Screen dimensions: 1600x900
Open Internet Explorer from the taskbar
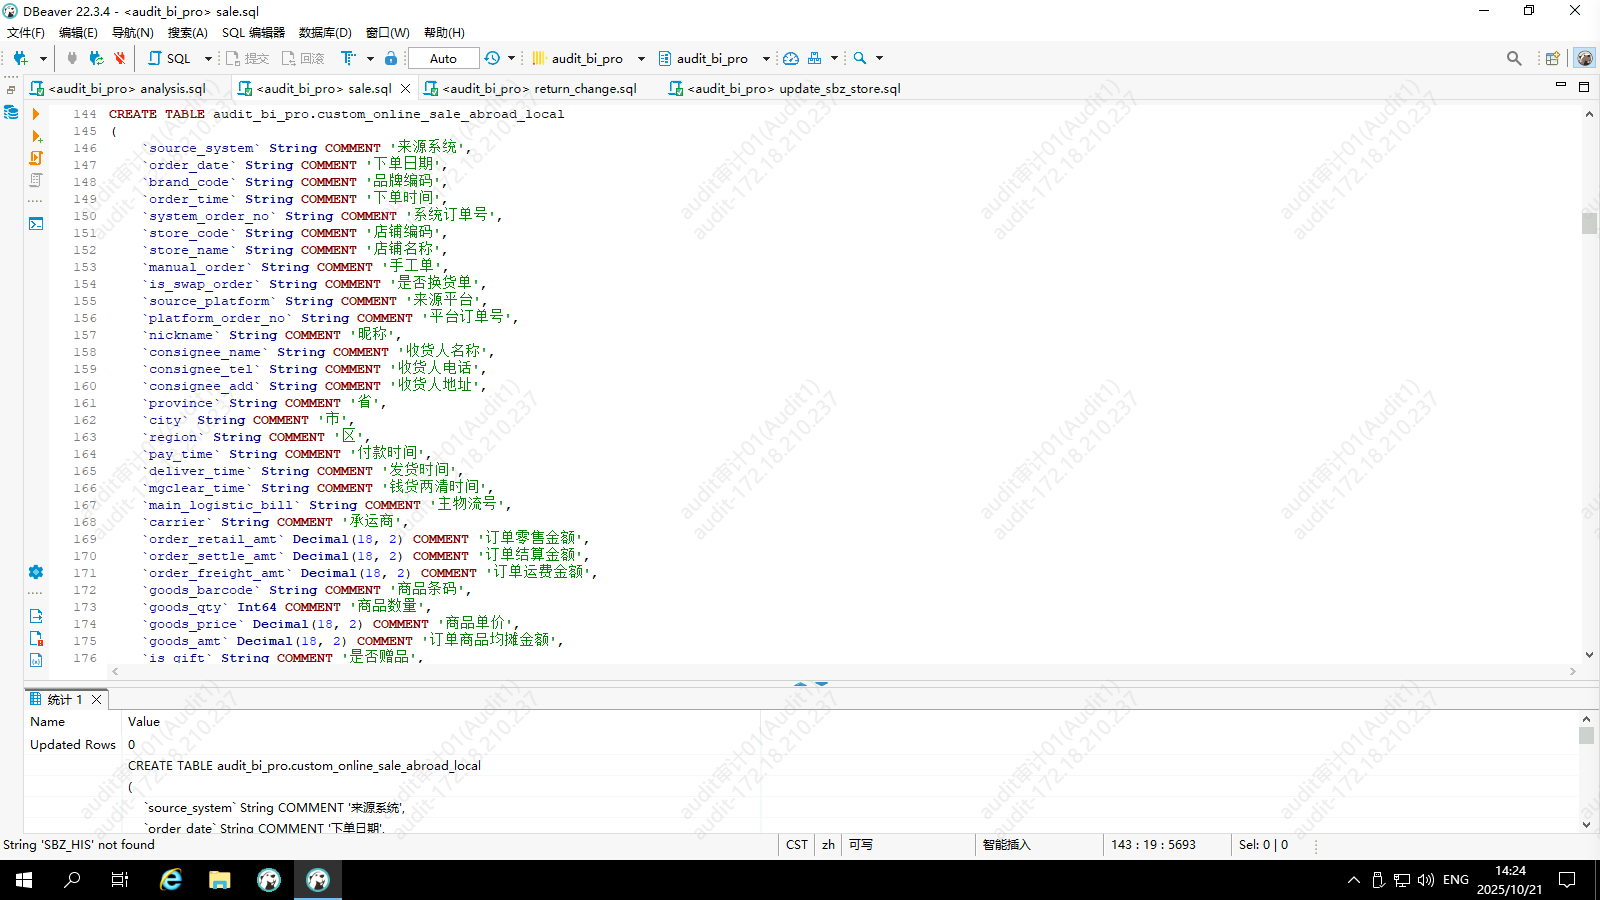pos(171,880)
